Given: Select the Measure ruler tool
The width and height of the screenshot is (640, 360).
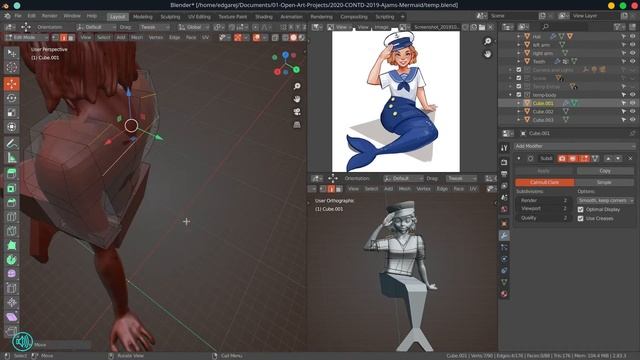Looking at the screenshot, I should pos(11,157).
